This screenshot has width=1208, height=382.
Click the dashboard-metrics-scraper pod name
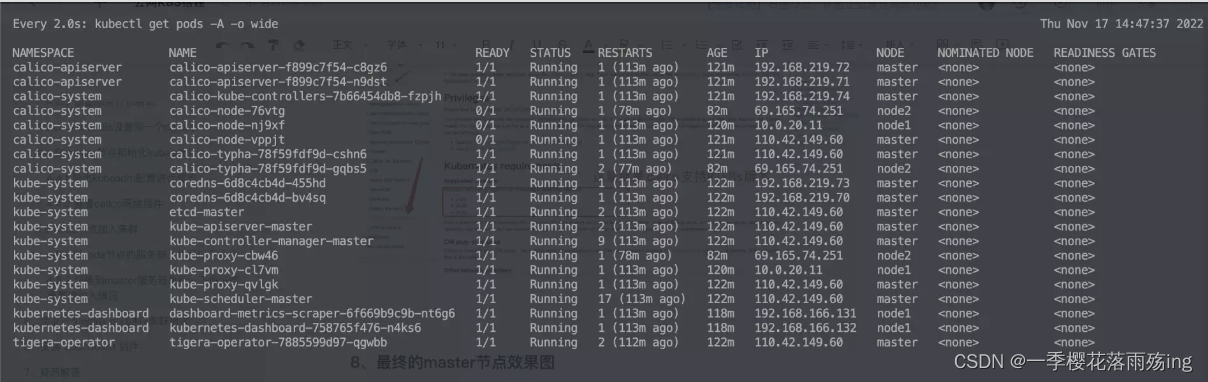(x=312, y=313)
